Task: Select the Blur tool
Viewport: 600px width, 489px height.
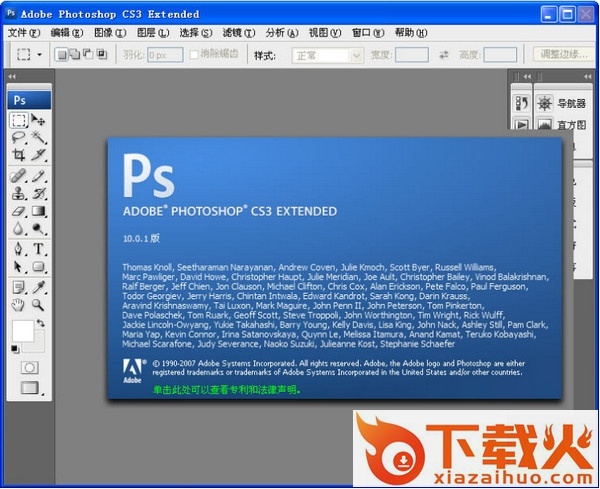Action: click(18, 228)
